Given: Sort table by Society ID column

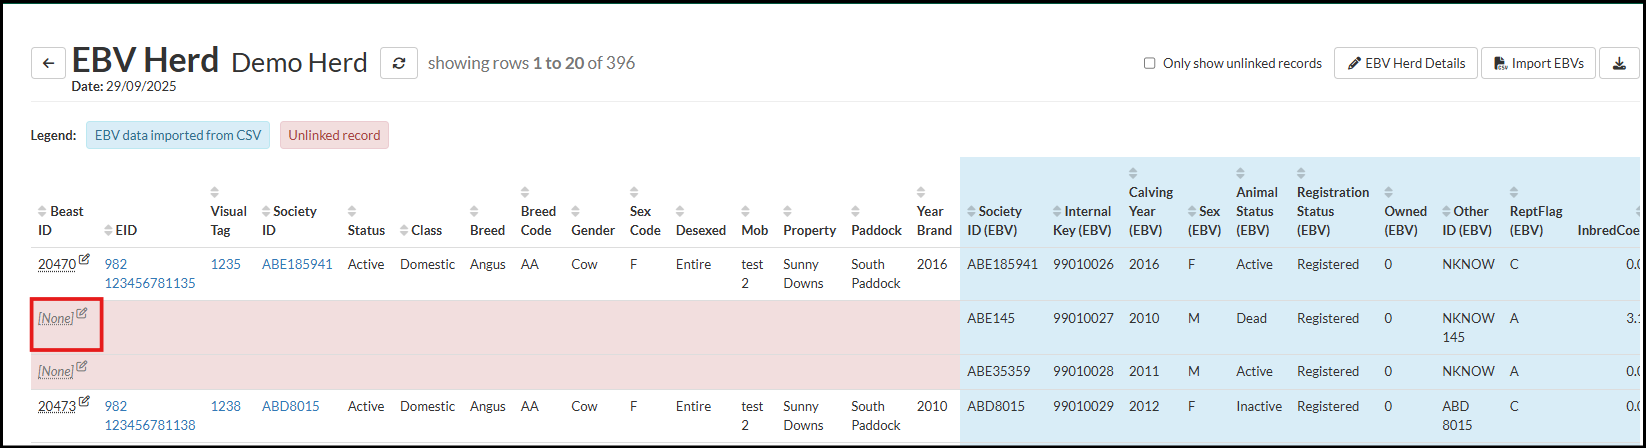Looking at the screenshot, I should coord(266,211).
